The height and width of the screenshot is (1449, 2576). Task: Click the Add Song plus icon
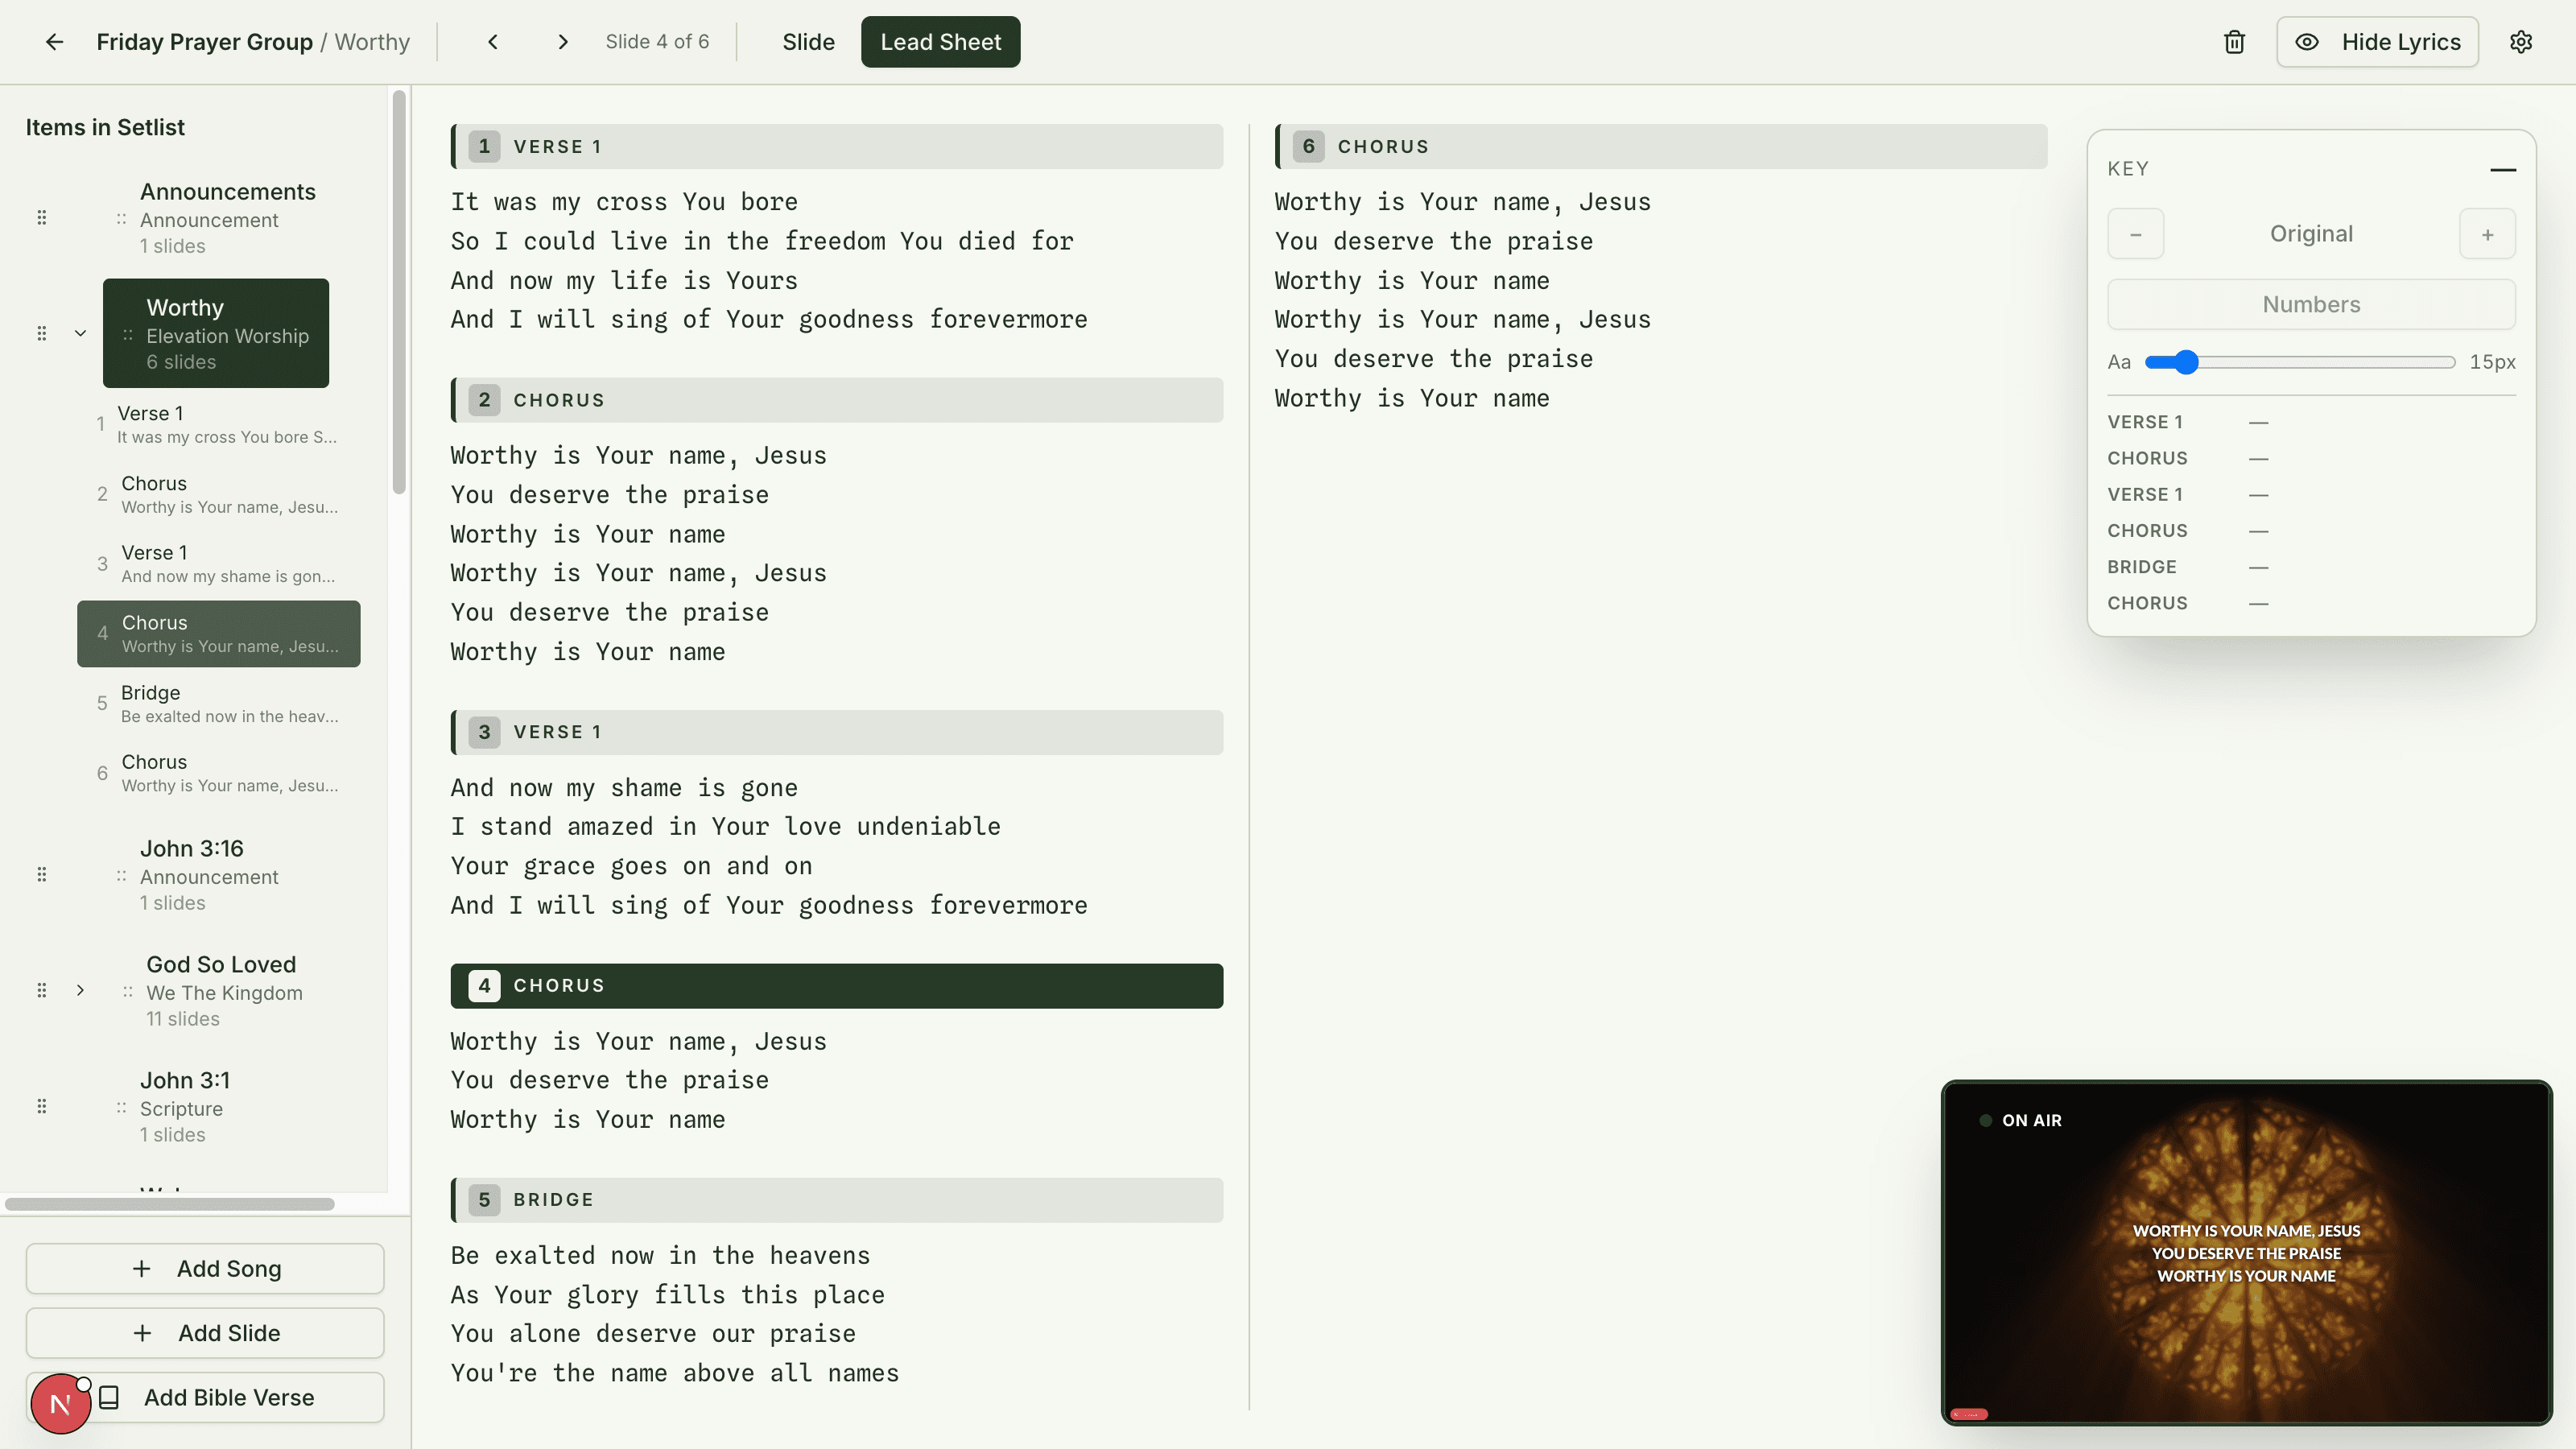(x=141, y=1268)
